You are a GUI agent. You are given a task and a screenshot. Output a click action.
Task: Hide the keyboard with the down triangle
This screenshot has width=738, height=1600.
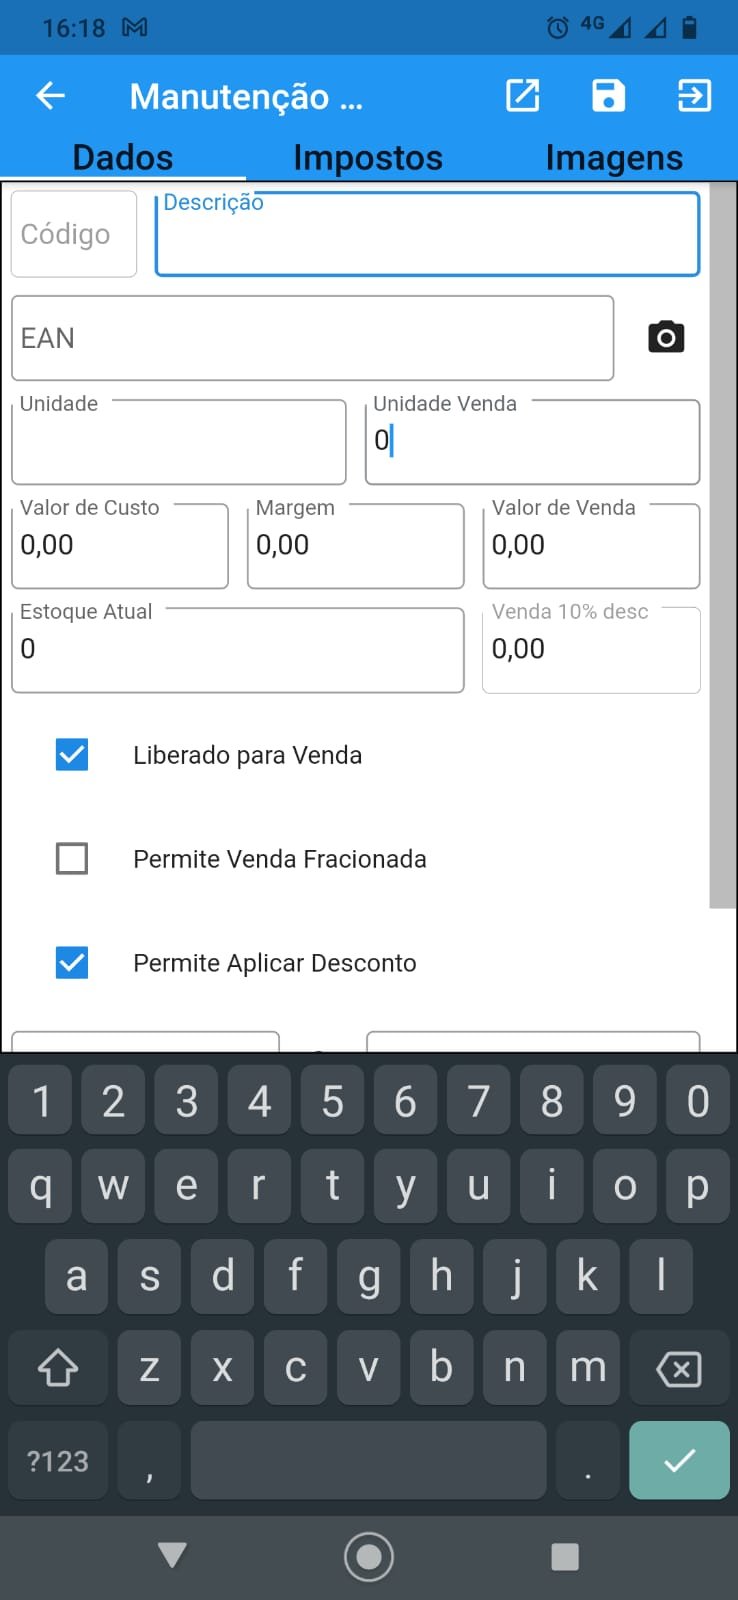click(x=172, y=1555)
